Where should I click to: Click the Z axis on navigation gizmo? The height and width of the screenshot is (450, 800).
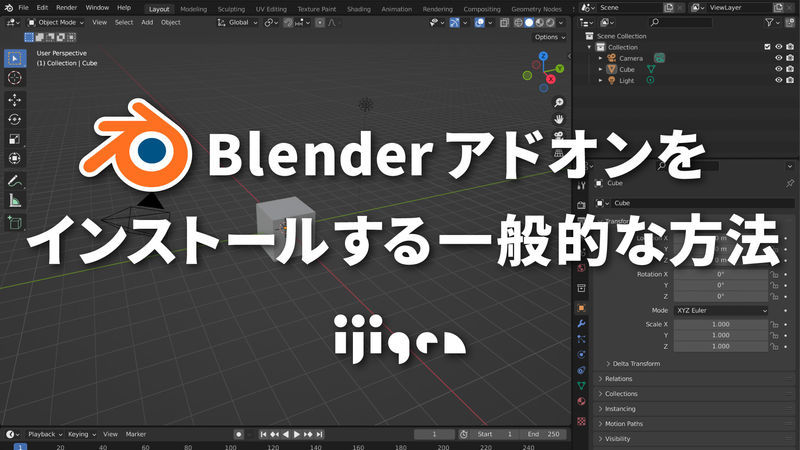point(543,56)
